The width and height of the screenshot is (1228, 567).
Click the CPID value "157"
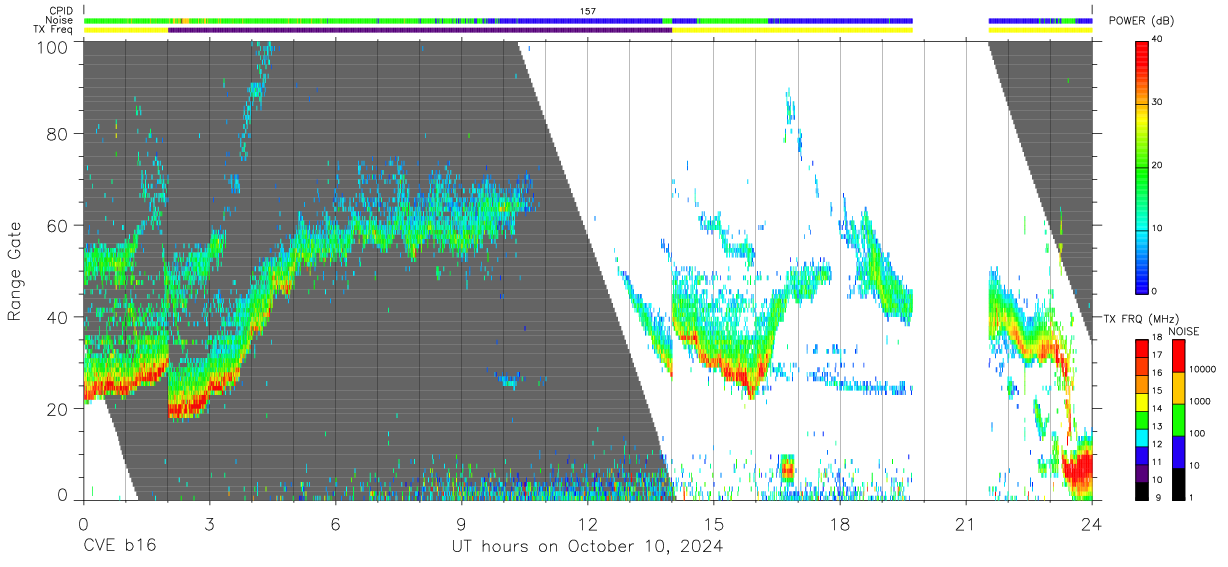click(588, 11)
